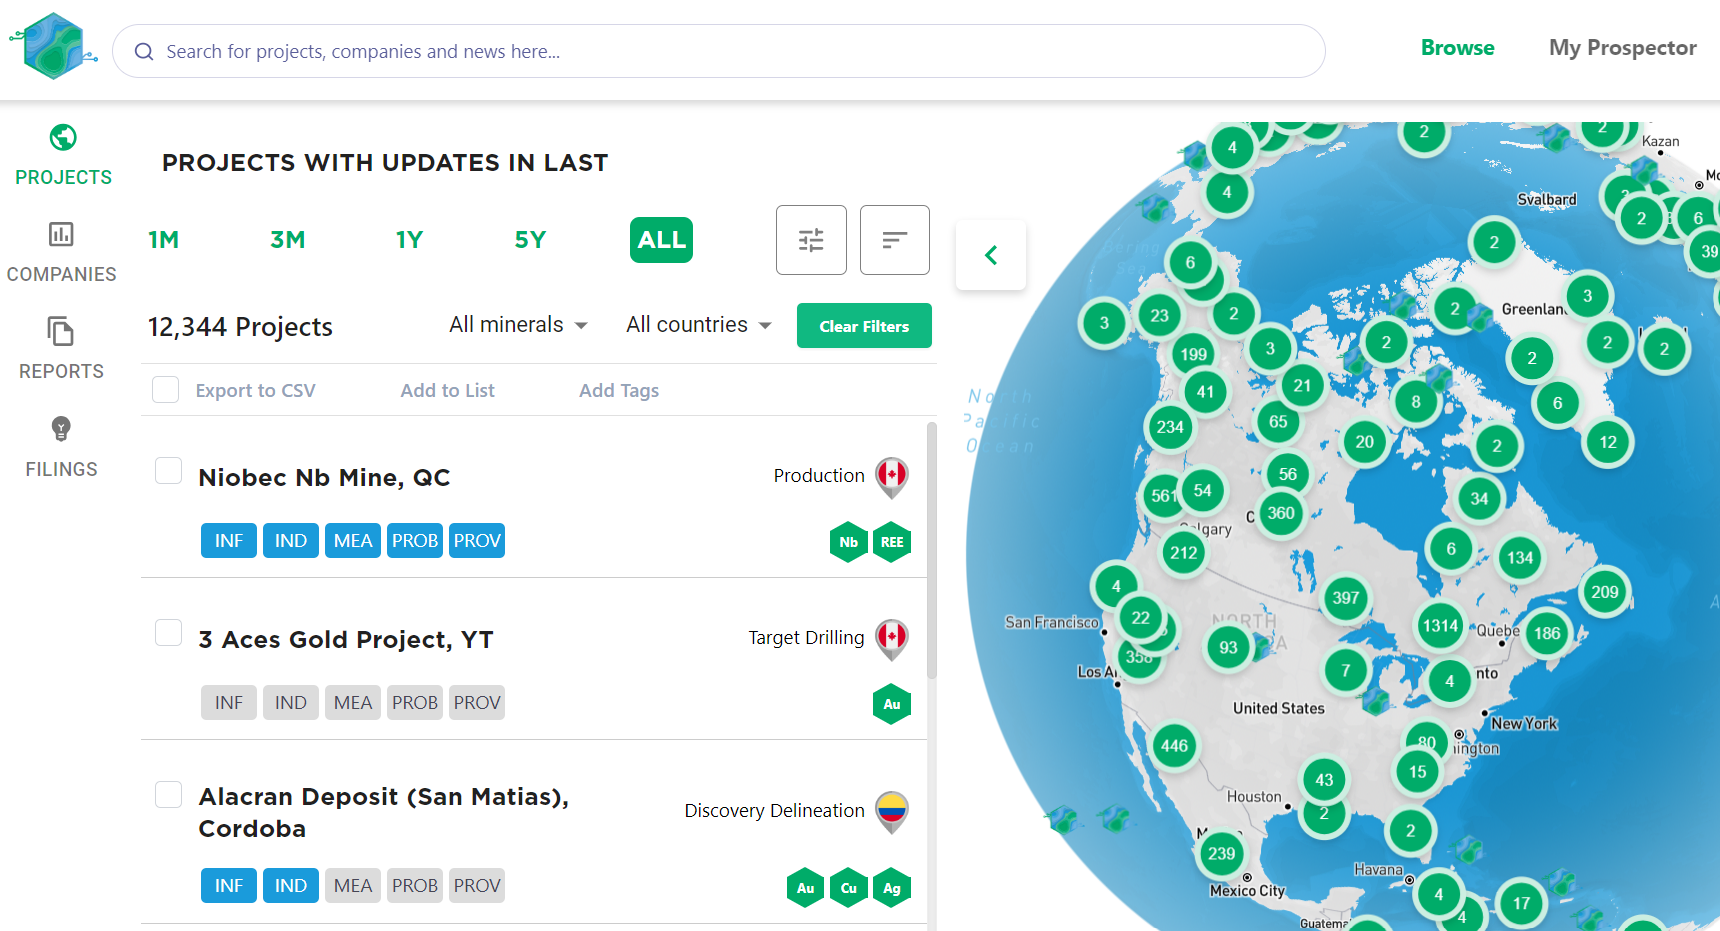1720x931 pixels.
Task: Focus the projects and companies search field
Action: coord(719,51)
